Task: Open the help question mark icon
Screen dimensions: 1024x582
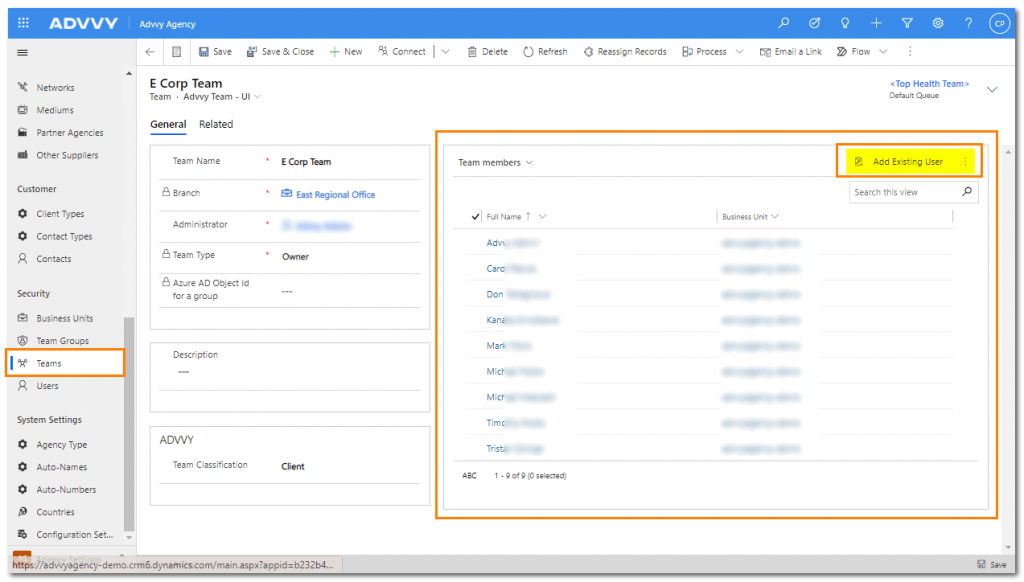Action: pos(968,23)
